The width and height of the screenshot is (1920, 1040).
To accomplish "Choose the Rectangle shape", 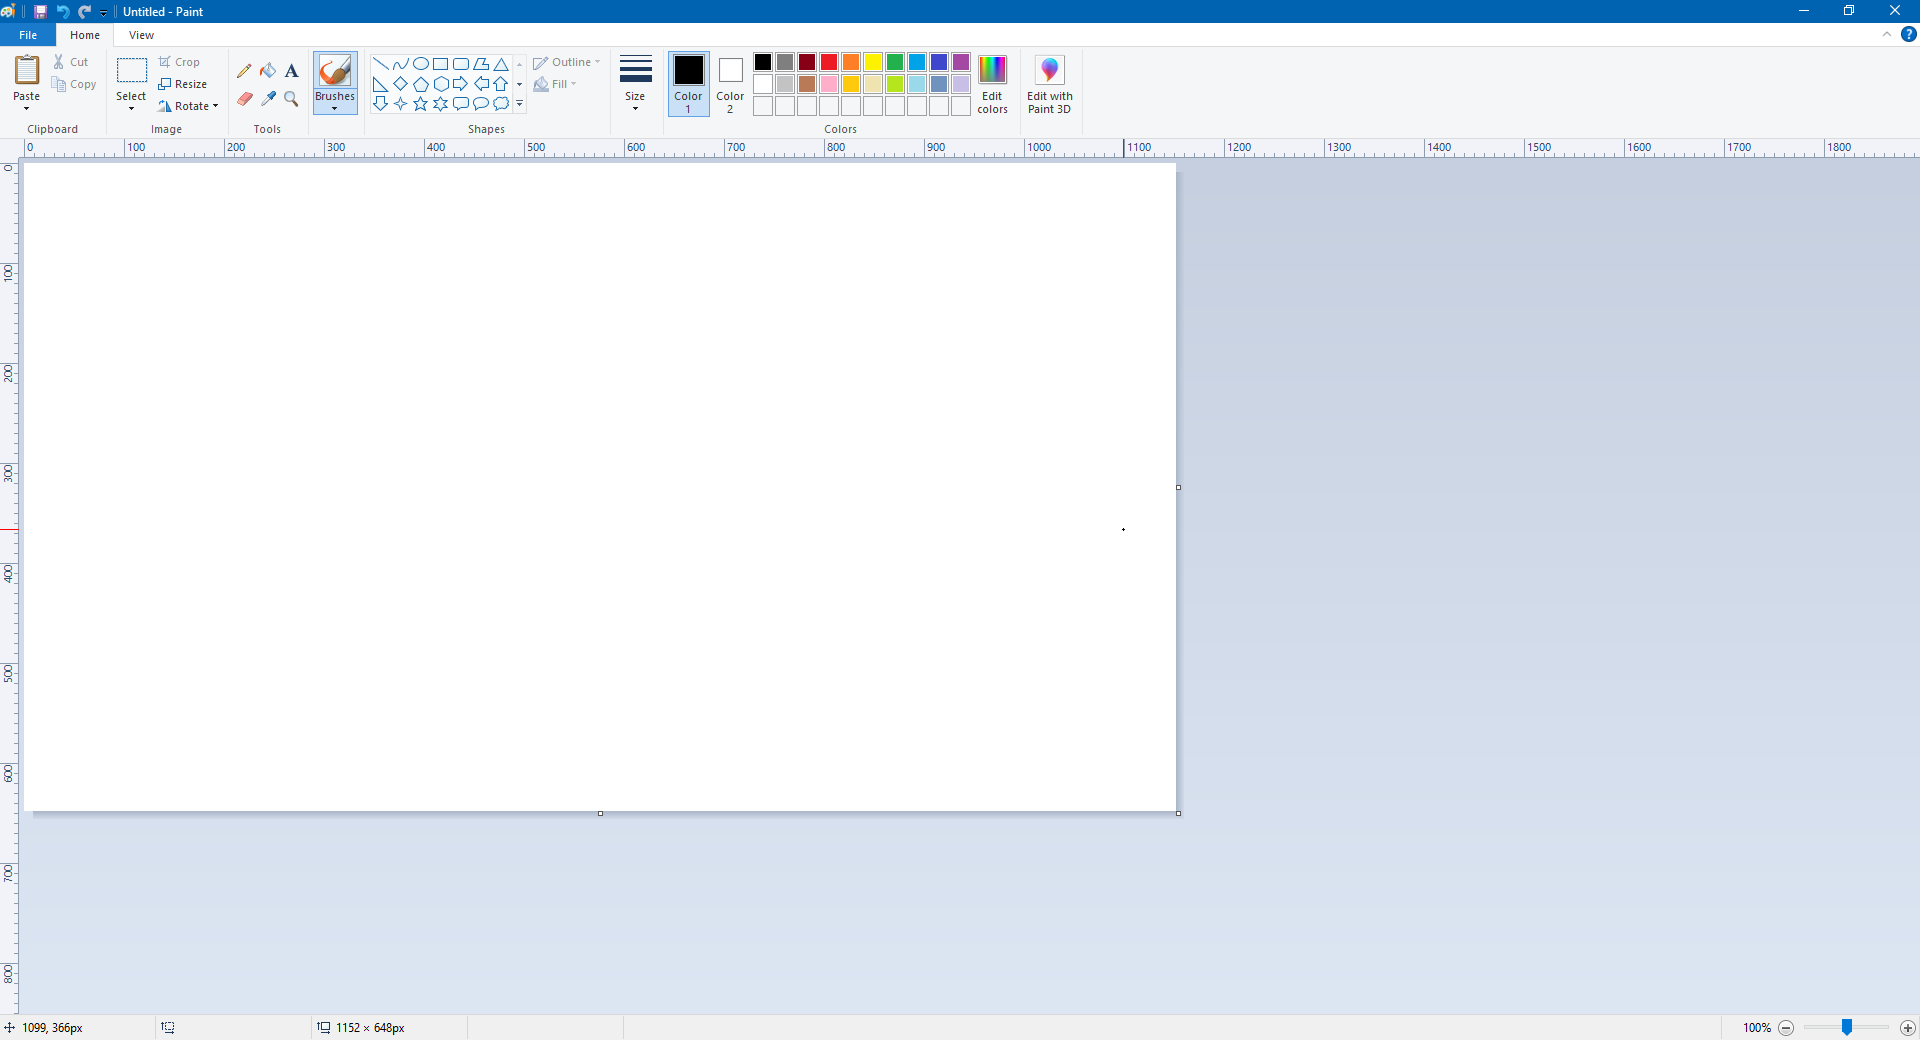I will tap(440, 64).
